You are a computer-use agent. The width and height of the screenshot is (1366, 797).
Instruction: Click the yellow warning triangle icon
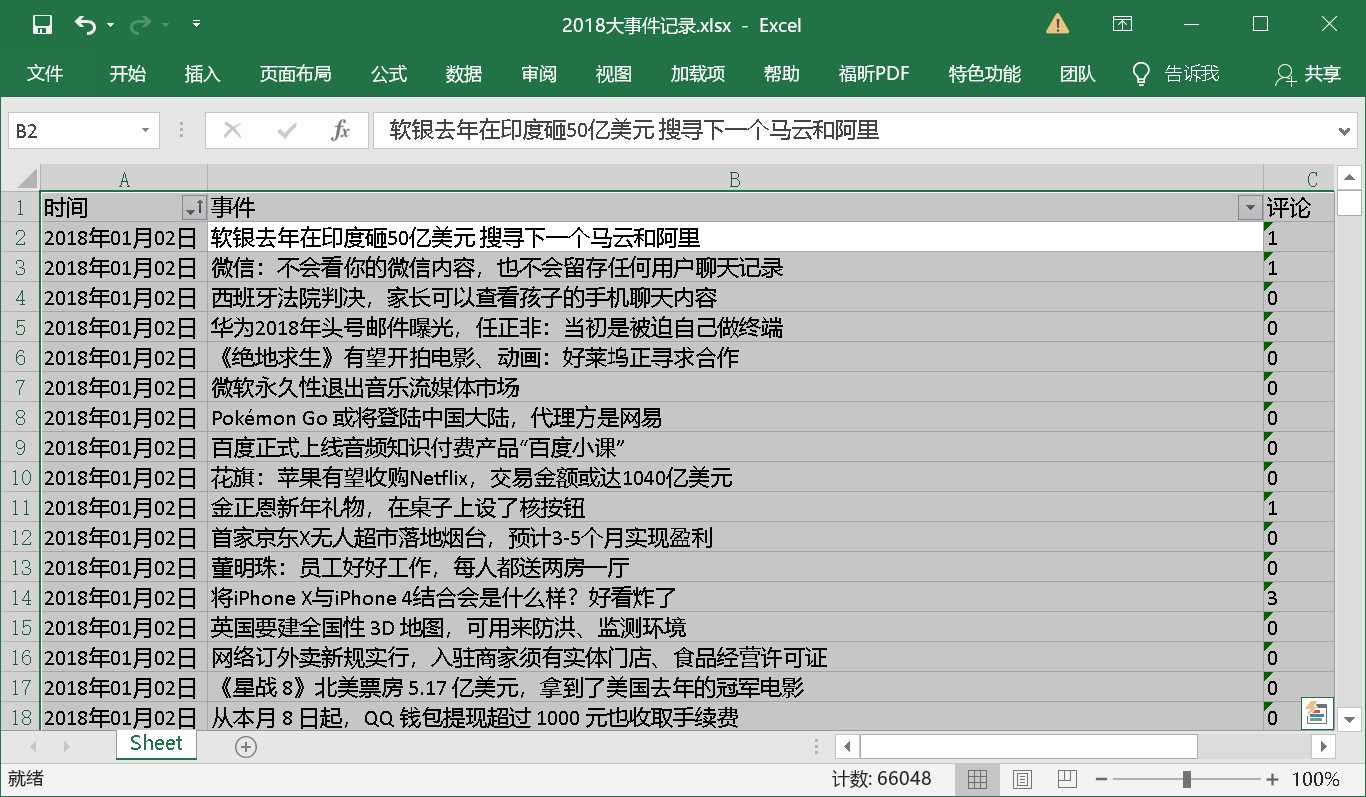pos(1058,24)
